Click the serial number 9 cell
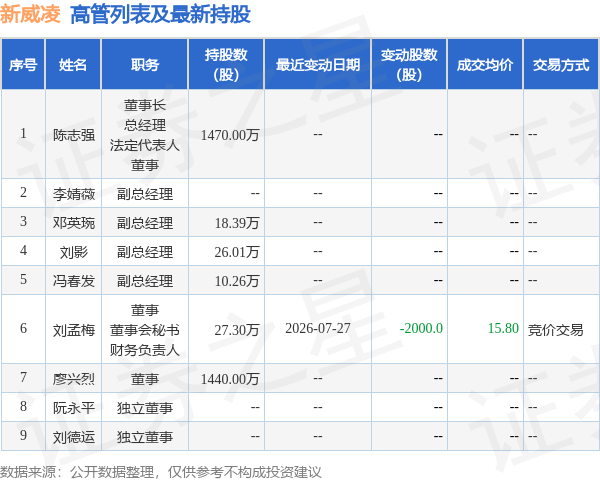 coord(23,435)
